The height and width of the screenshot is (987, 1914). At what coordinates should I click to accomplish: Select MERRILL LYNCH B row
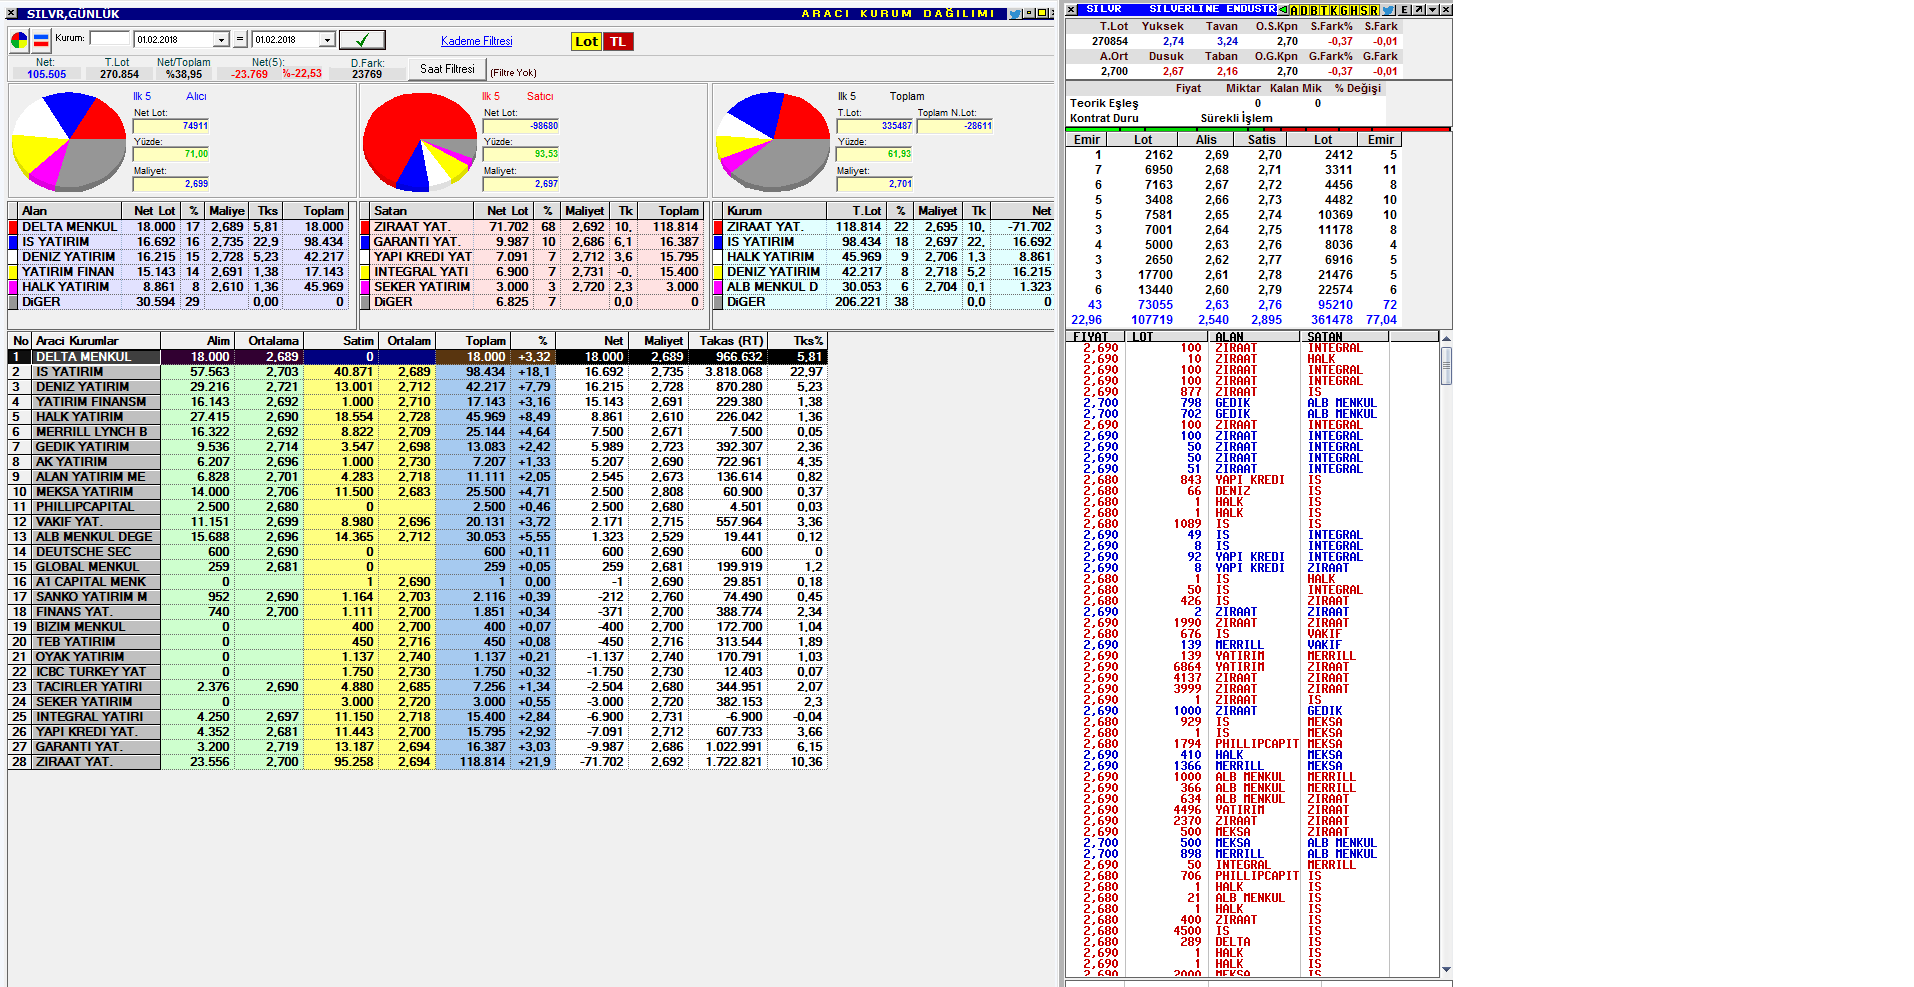pyautogui.click(x=417, y=432)
